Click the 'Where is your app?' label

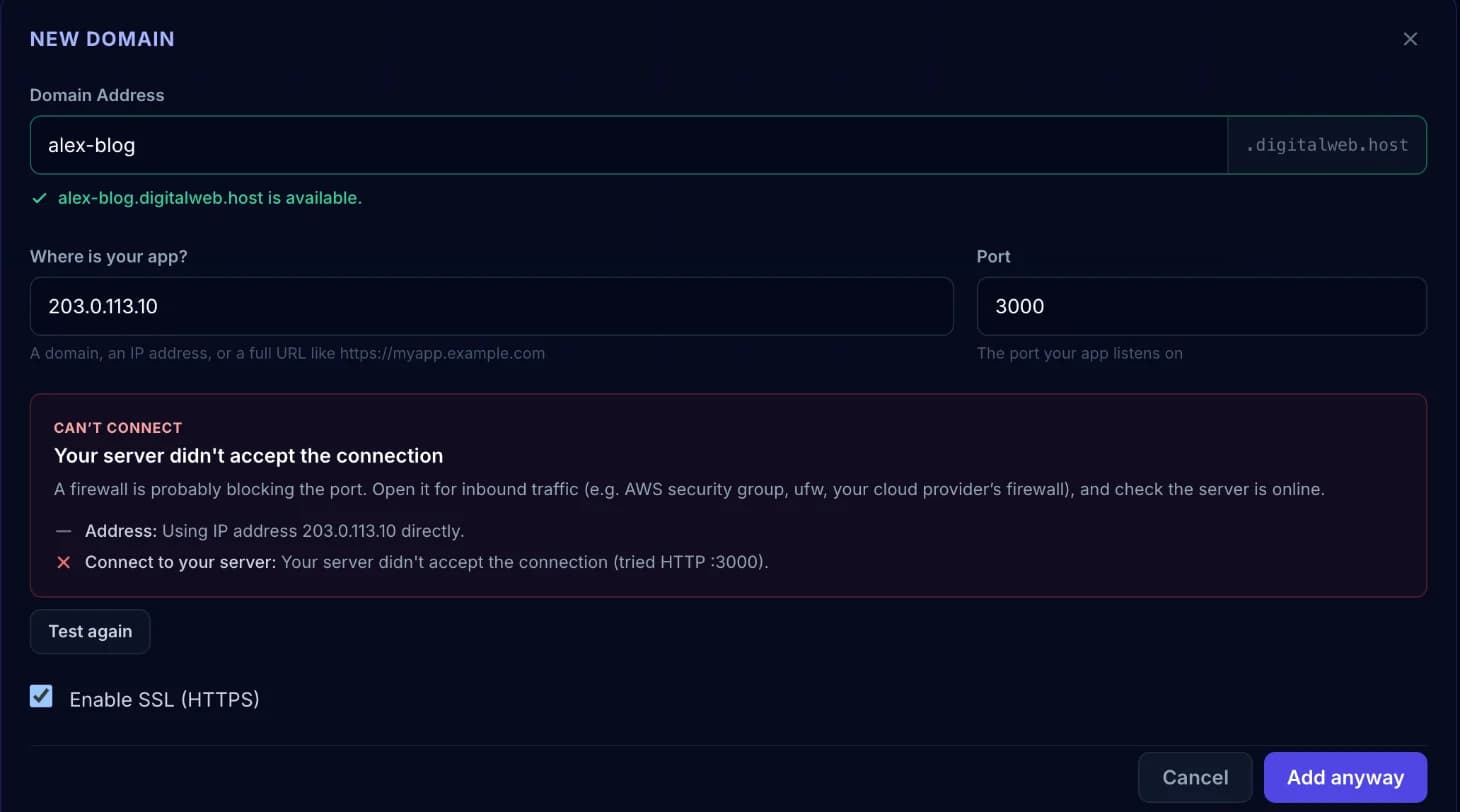109,256
